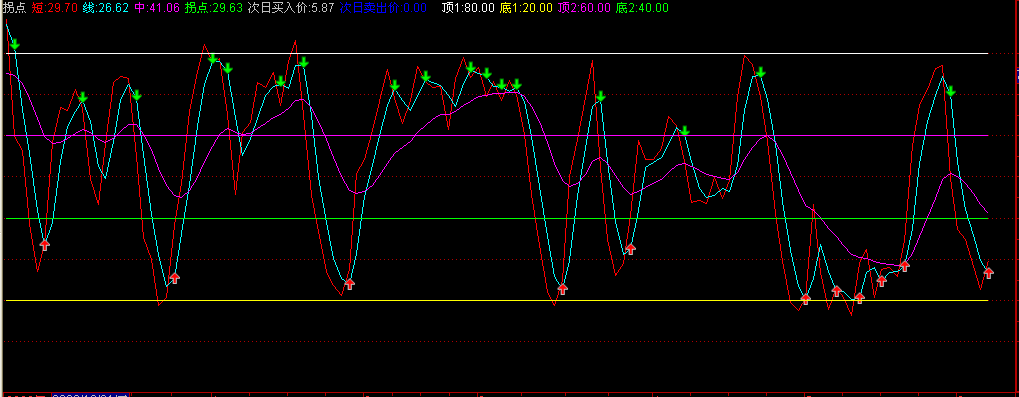This screenshot has width=1019, height=397.
Task: Select the magenta 中:41.06 value label
Action: coord(157,8)
